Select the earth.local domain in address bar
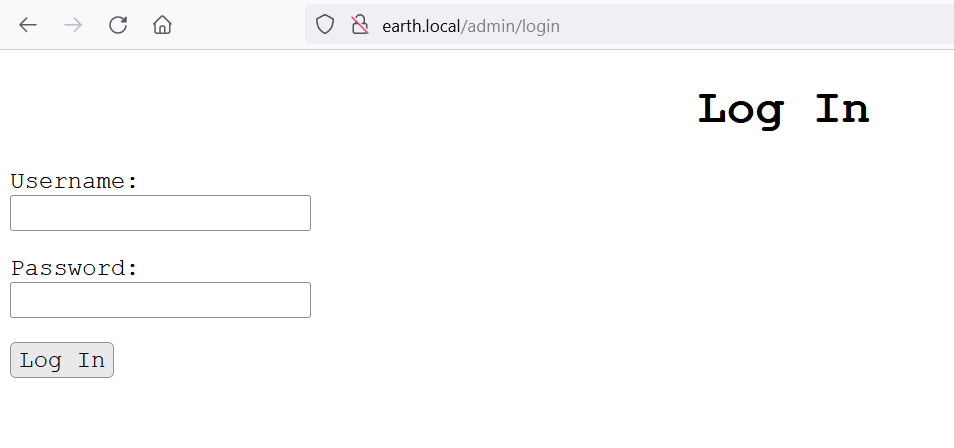 [x=421, y=26]
